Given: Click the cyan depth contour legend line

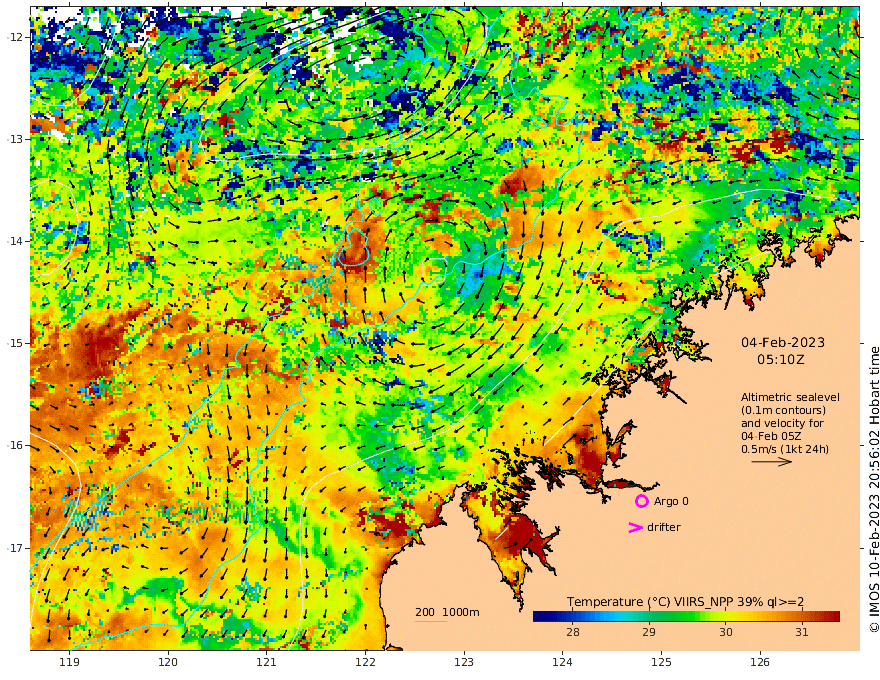Looking at the screenshot, I should click(431, 621).
